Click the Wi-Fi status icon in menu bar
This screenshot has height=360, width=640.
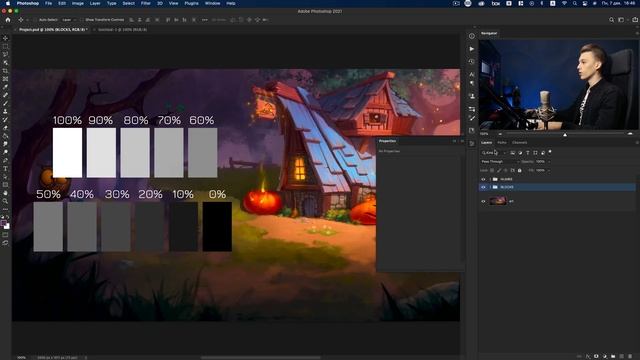(564, 3)
